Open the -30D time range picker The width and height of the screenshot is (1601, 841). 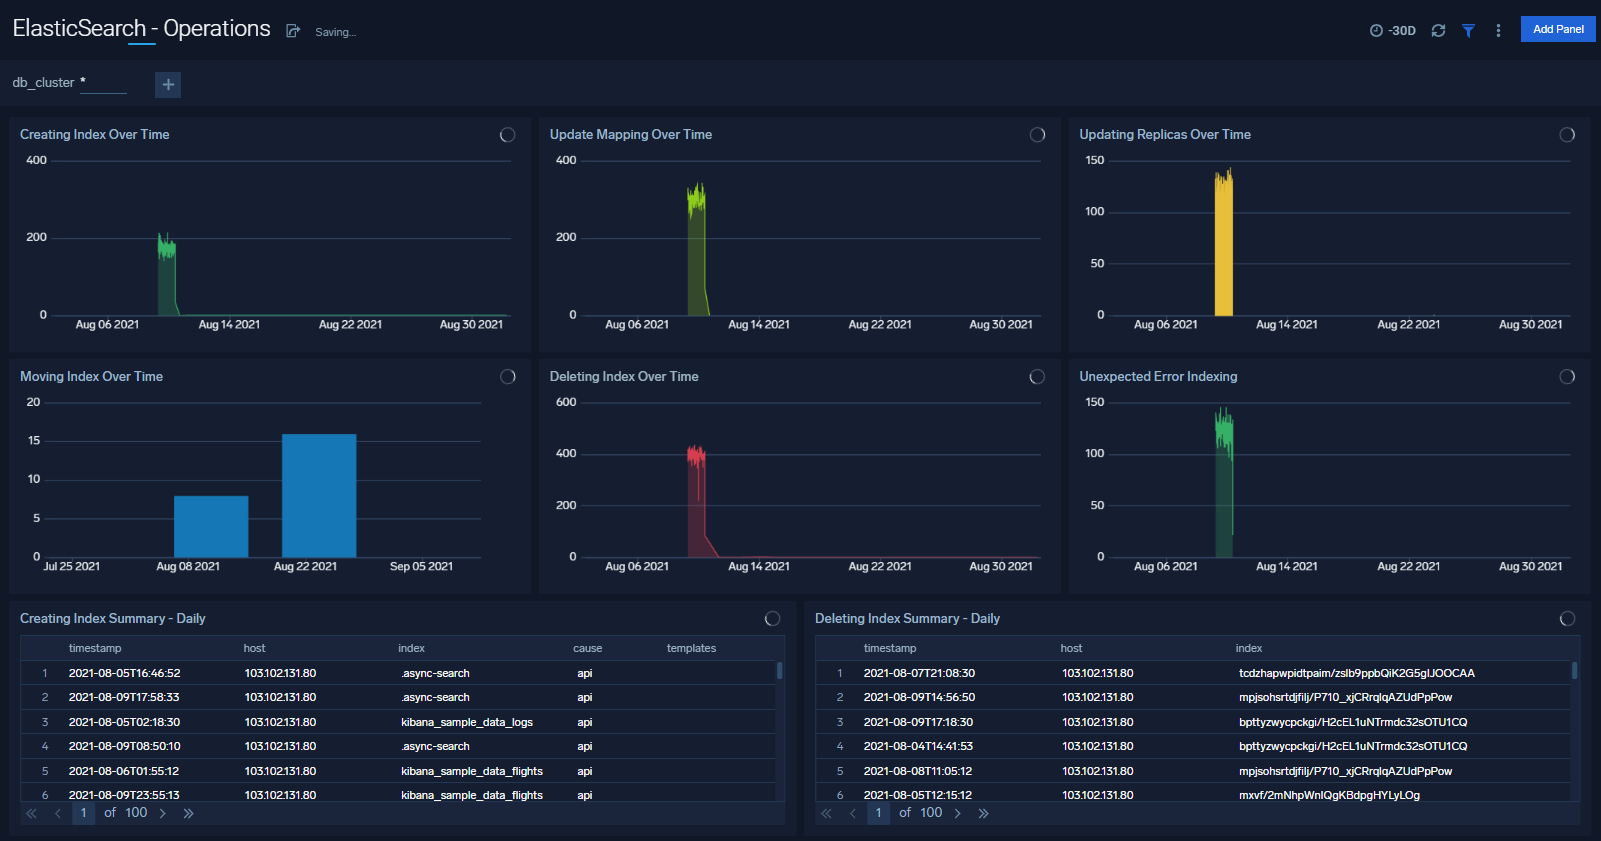click(x=1393, y=31)
